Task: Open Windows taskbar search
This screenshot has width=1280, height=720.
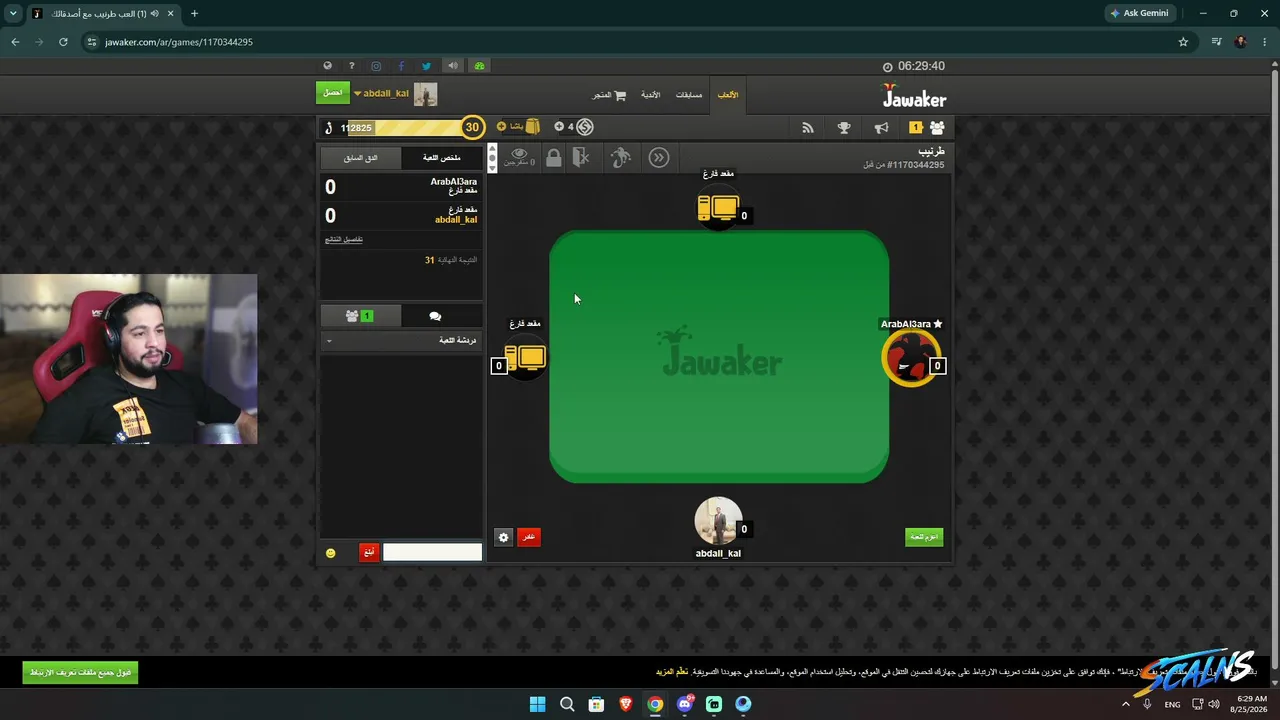Action: (x=567, y=704)
